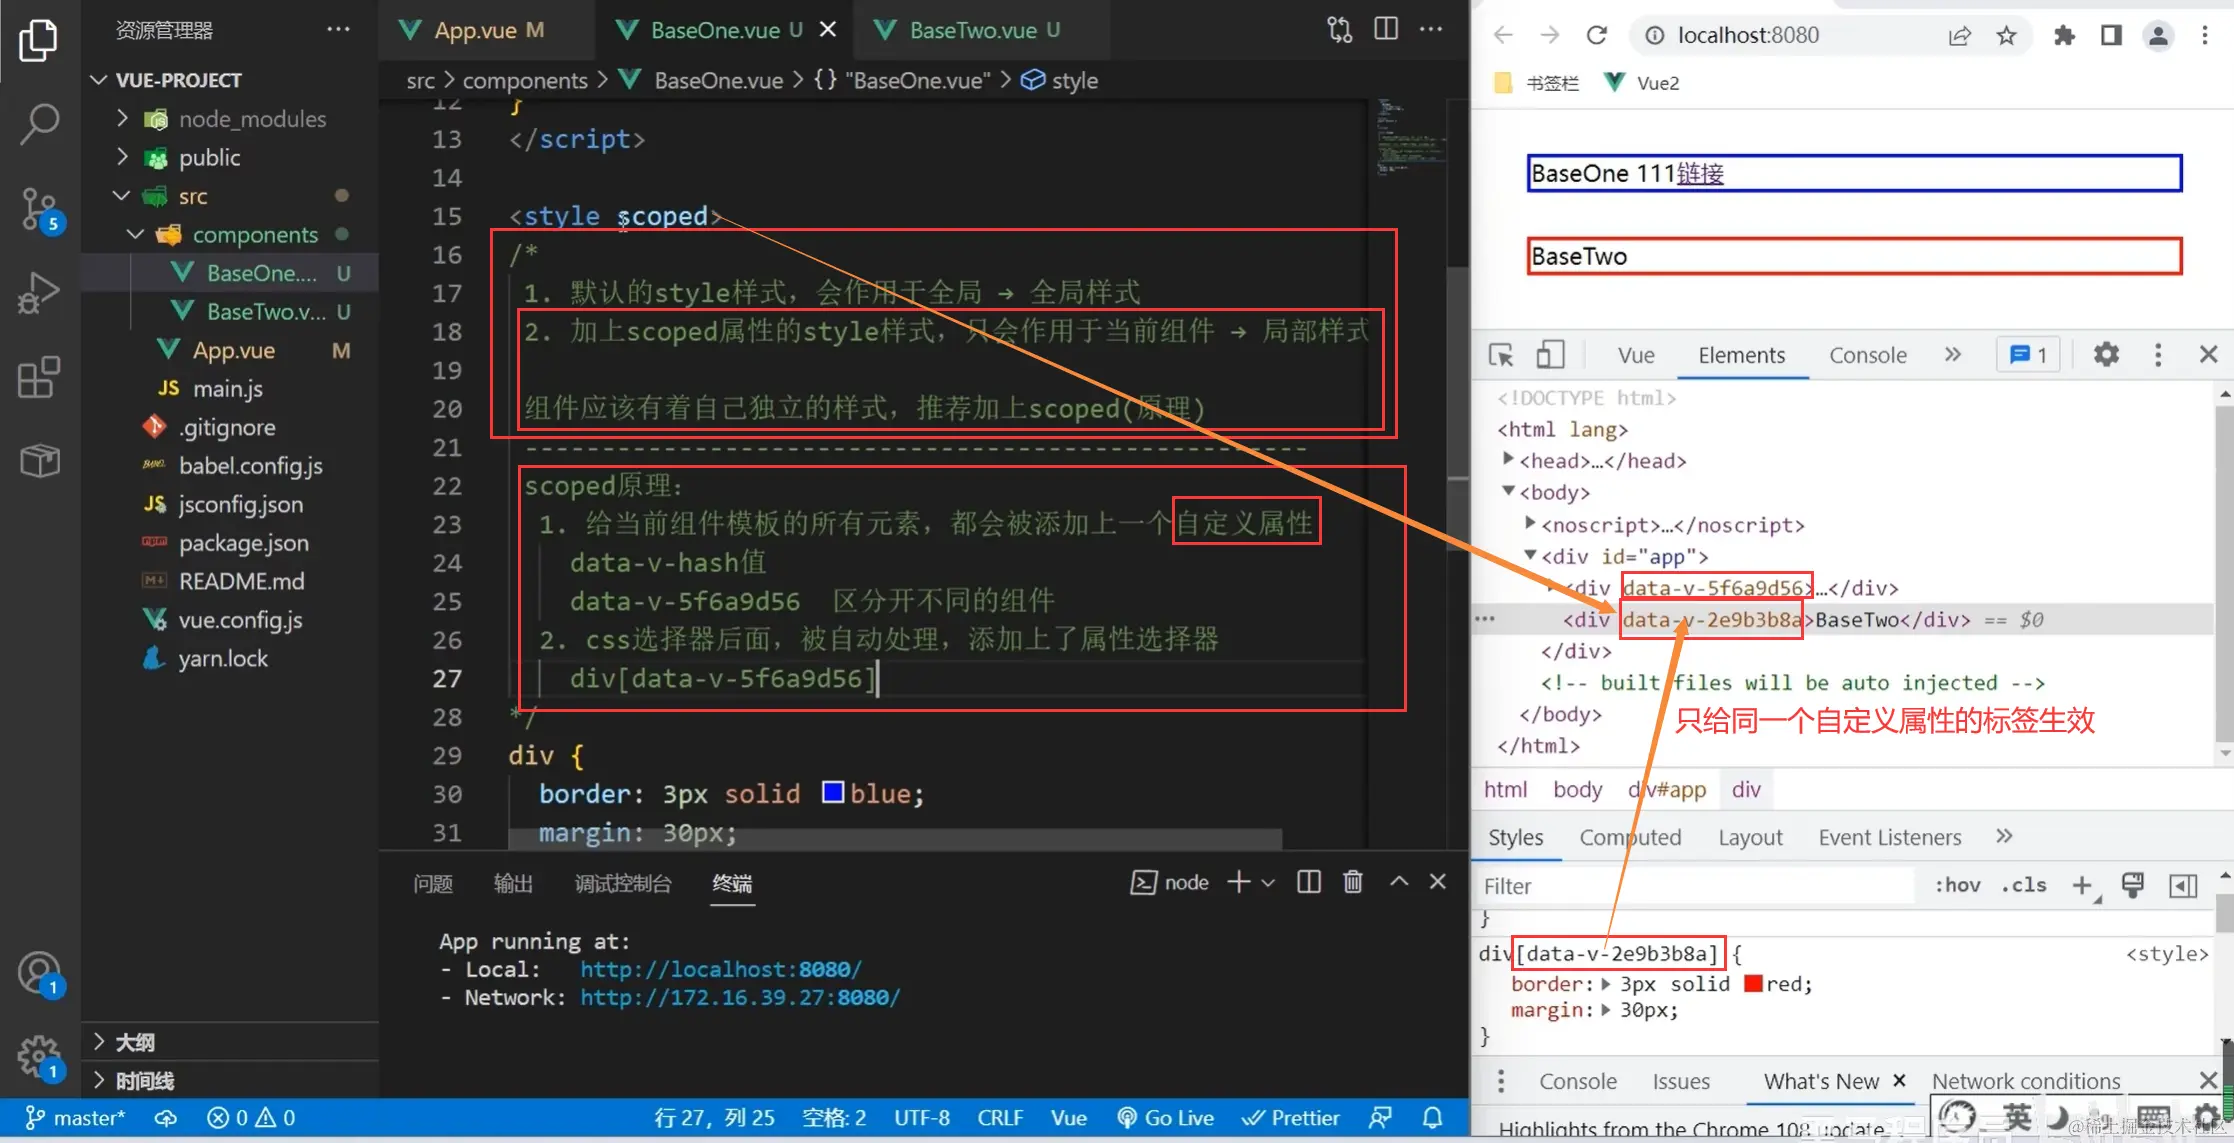Open Chrome extensions puzzle icon
Viewport: 2234px width, 1143px height.
click(x=2063, y=35)
